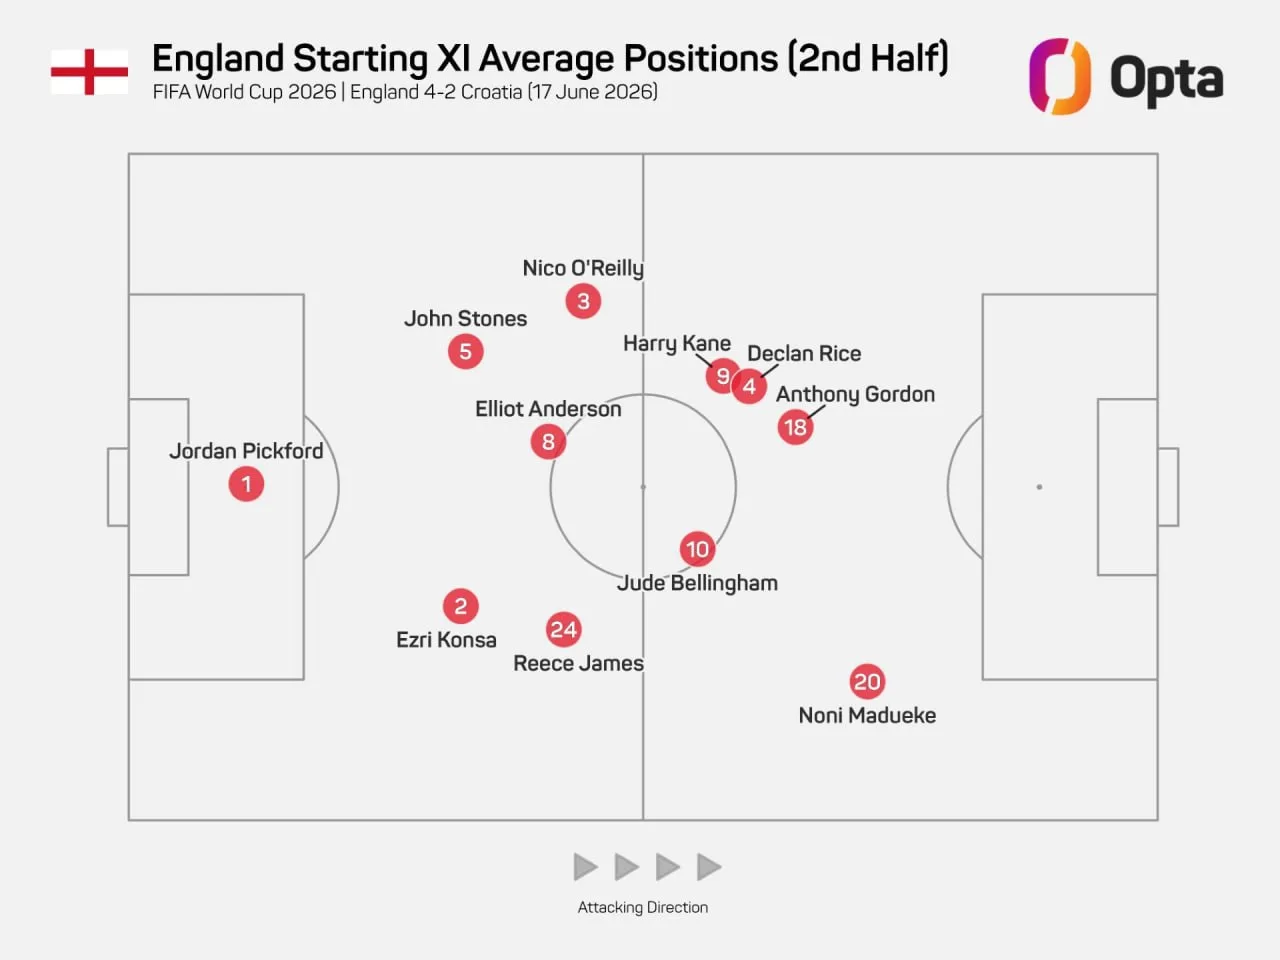1280x960 pixels.
Task: Click Nico O'Reilly's number 3 marker
Action: [x=583, y=301]
